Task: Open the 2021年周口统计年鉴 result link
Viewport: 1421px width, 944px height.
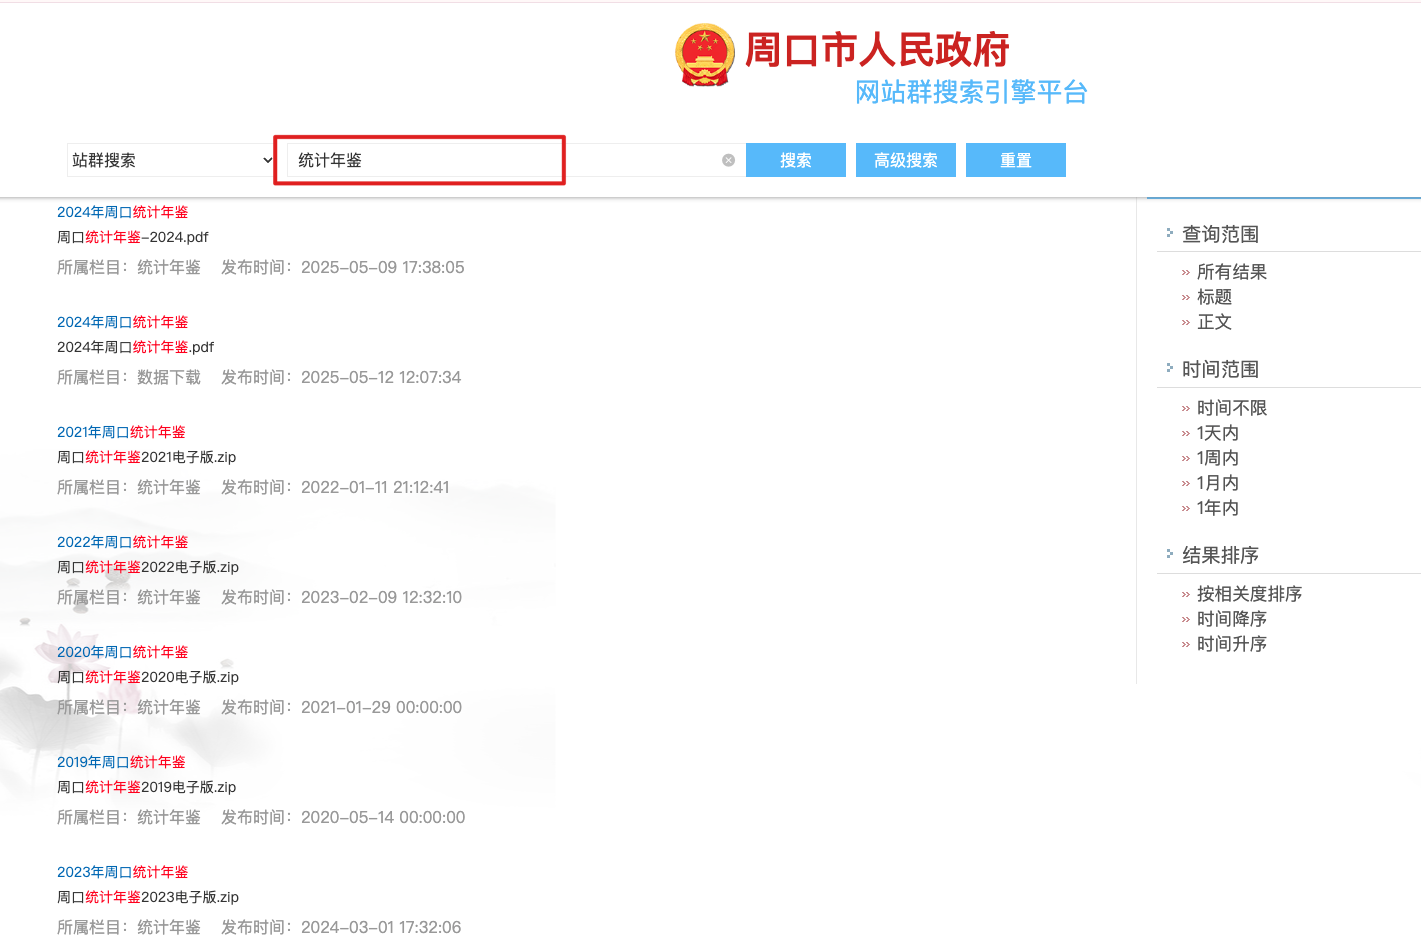Action: (121, 432)
